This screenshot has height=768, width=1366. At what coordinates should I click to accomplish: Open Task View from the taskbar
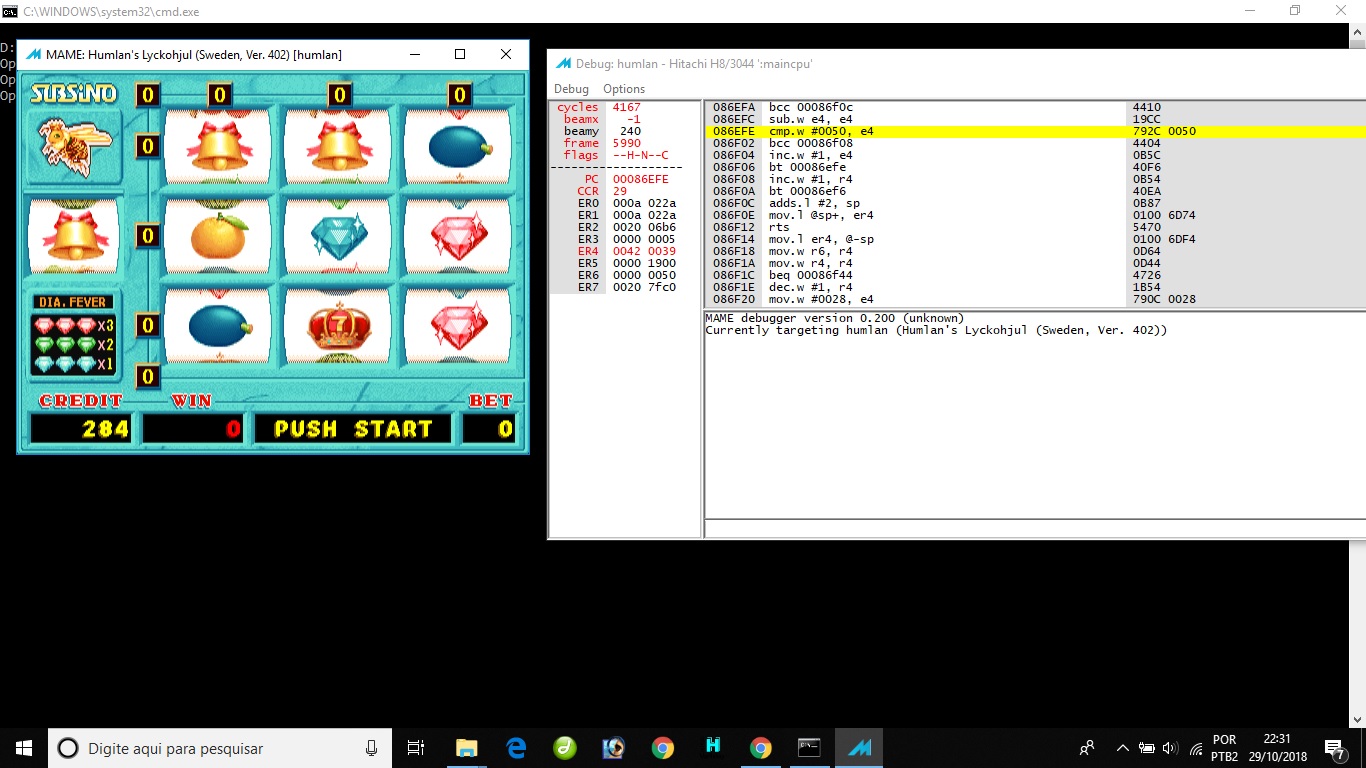tap(416, 748)
